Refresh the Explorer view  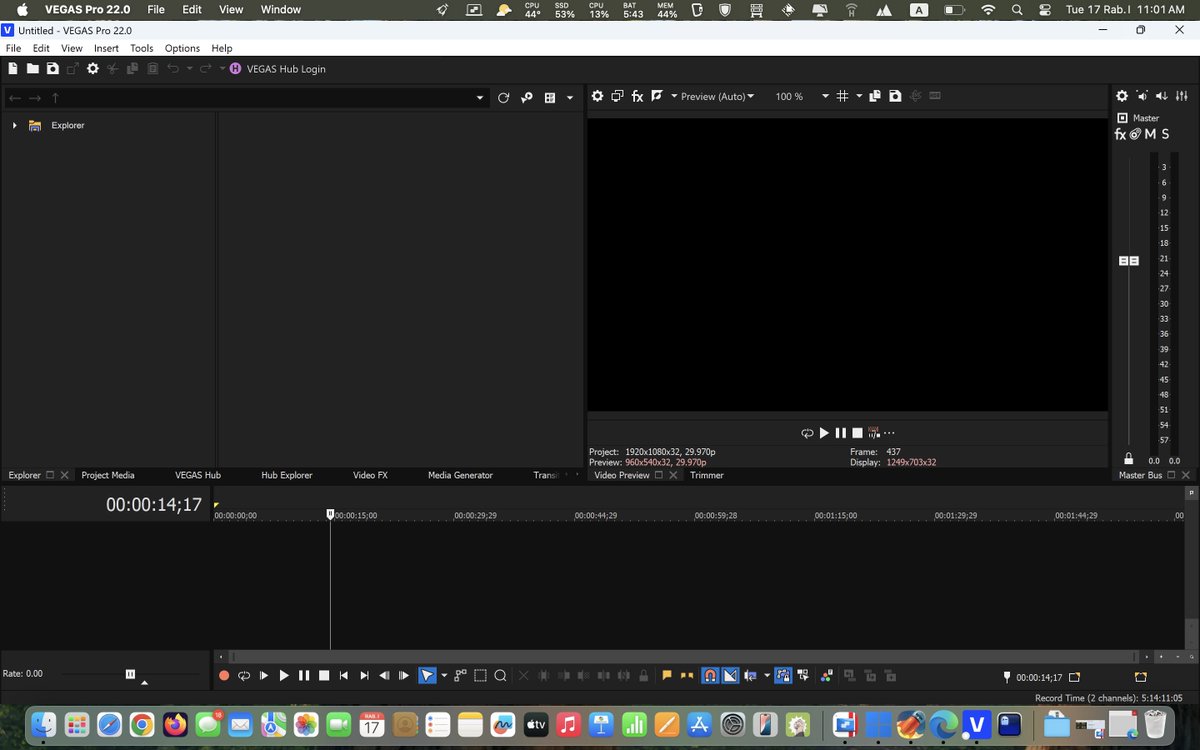pyautogui.click(x=503, y=97)
